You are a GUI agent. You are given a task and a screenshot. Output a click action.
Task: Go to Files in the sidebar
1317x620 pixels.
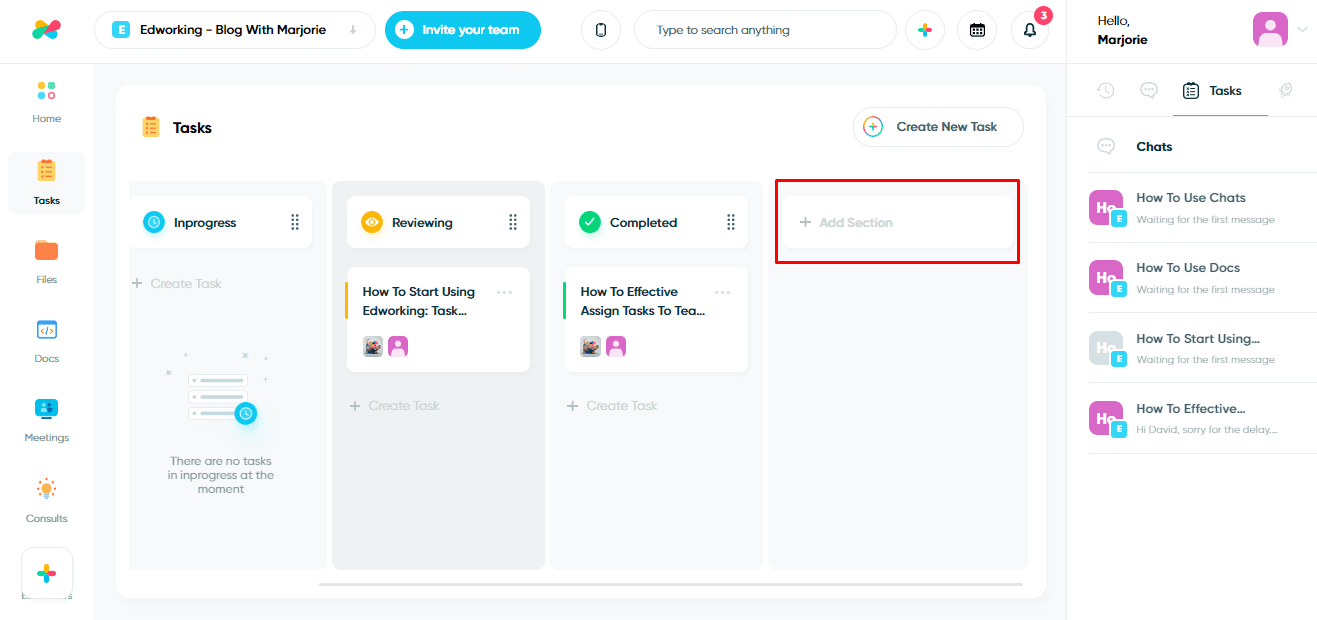click(46, 261)
